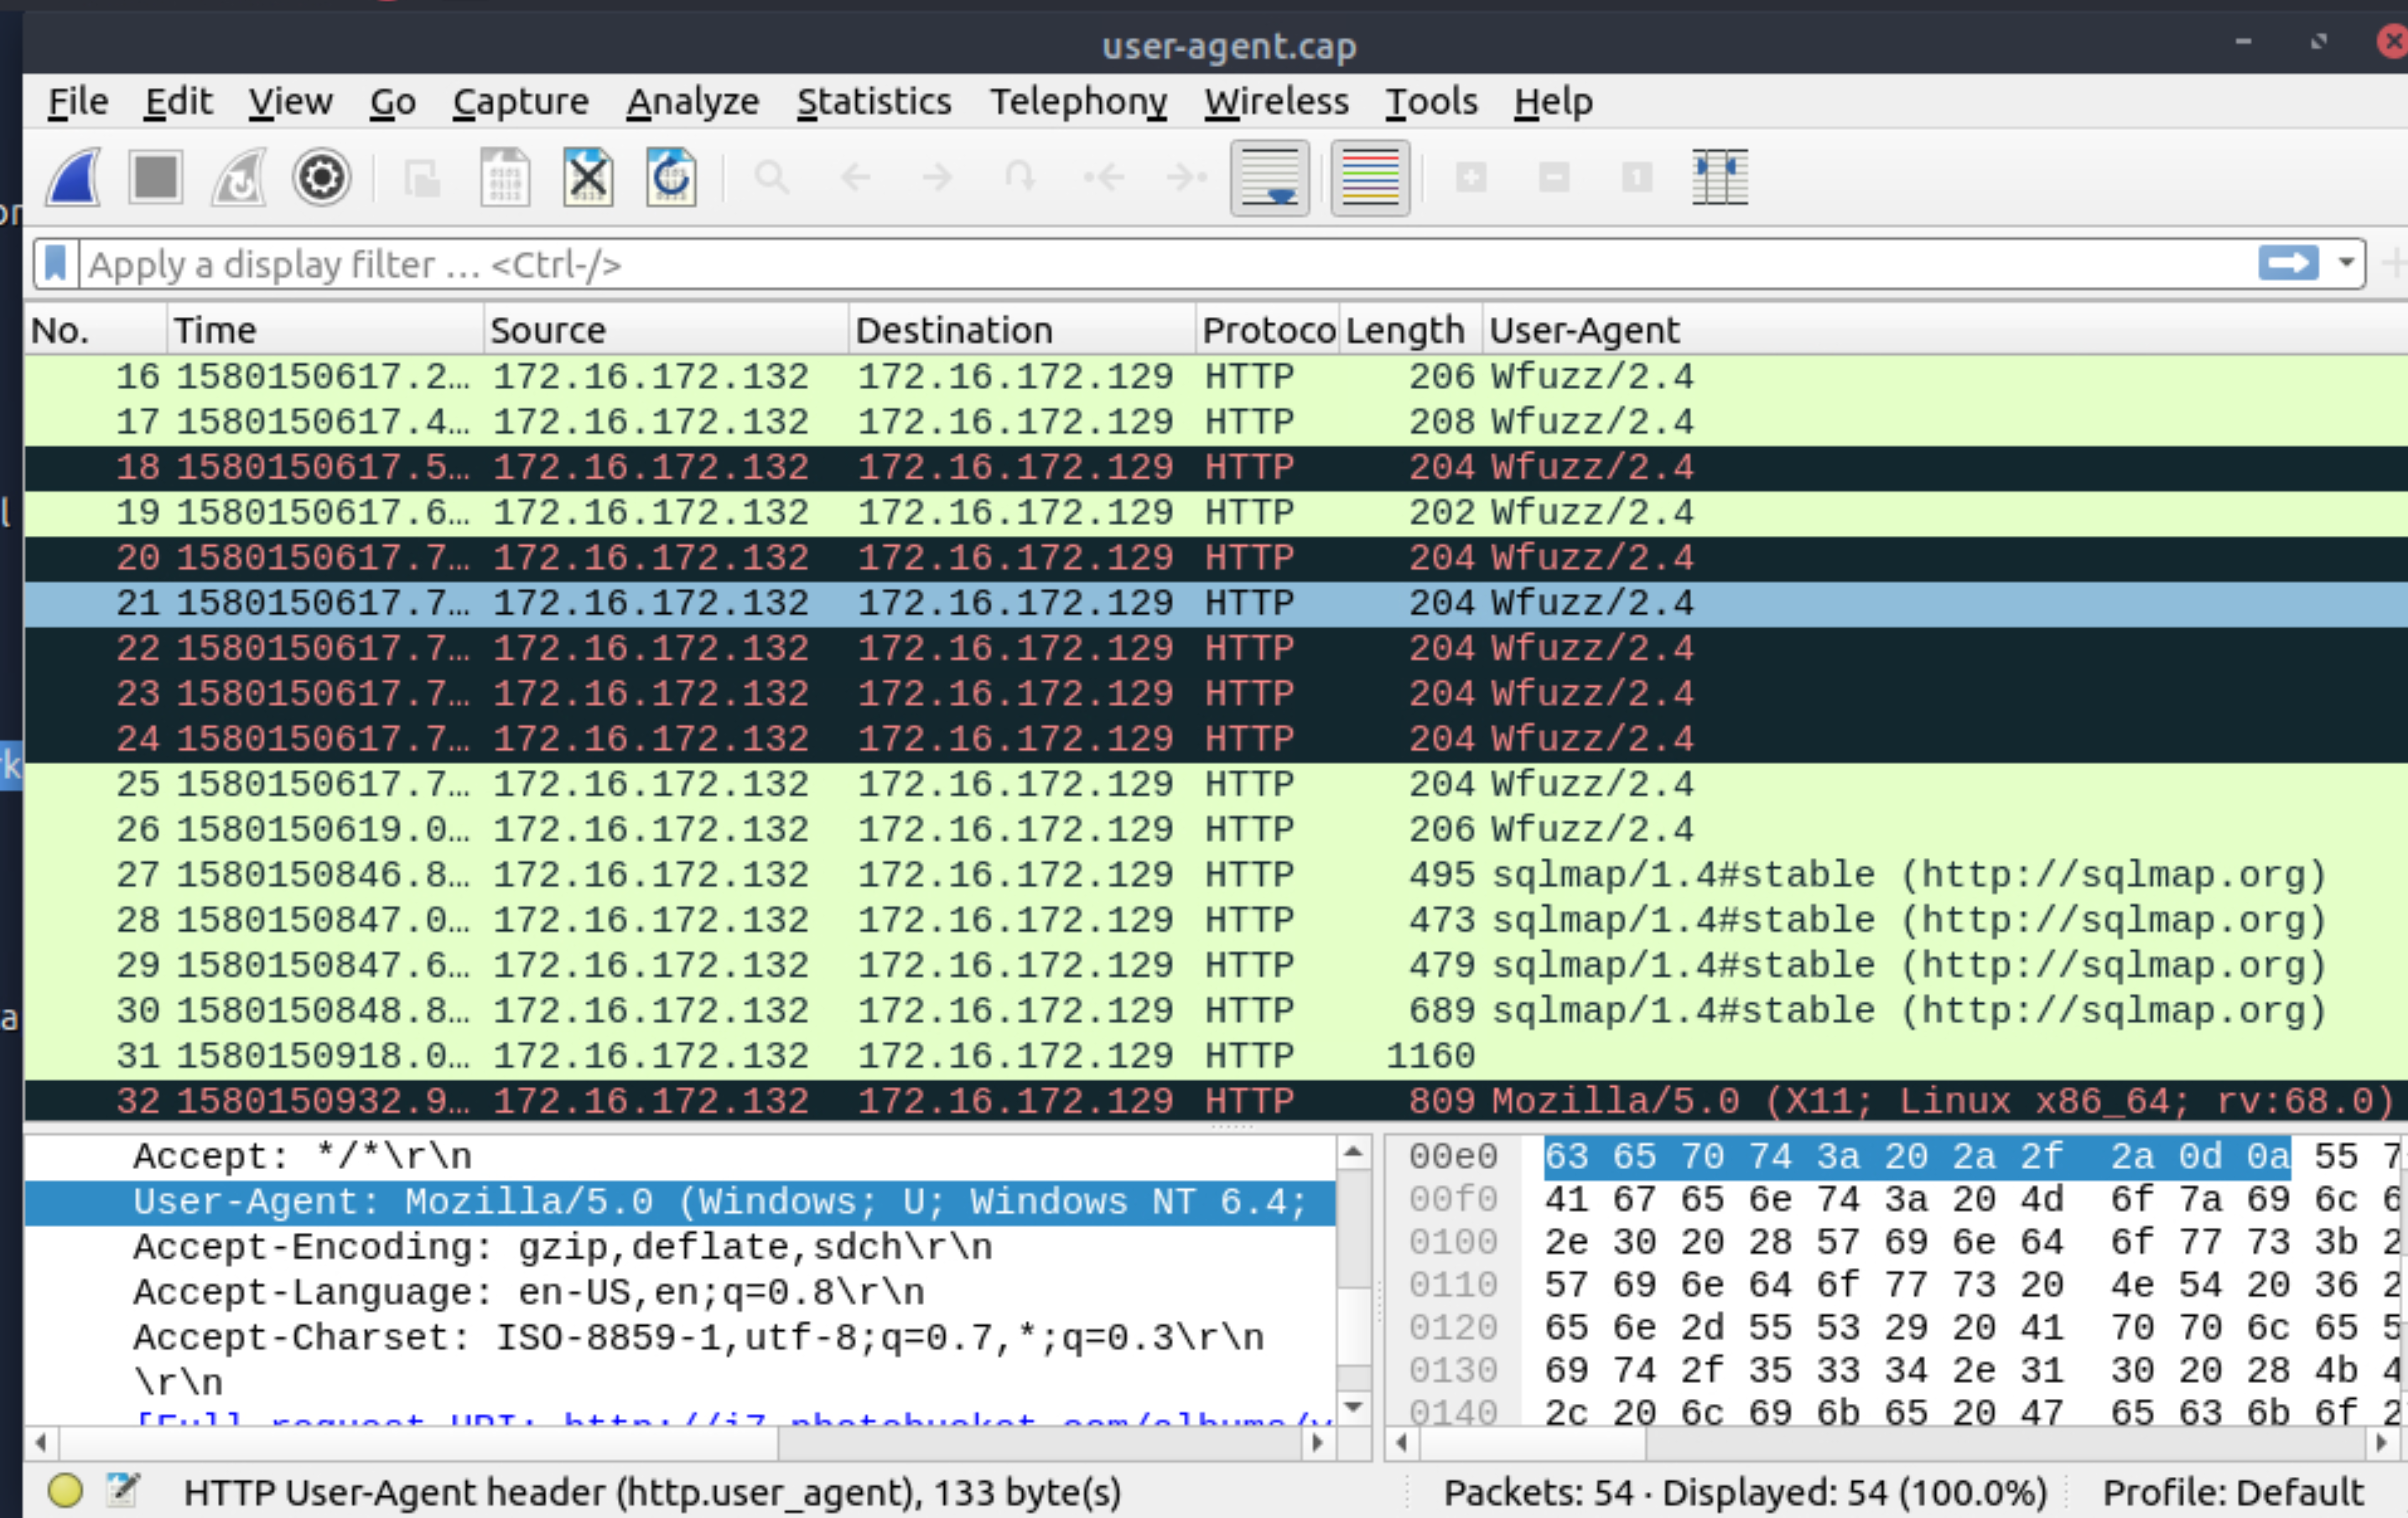The image size is (2408, 1518).
Task: Apply display filter blue arrow button
Action: (2288, 264)
